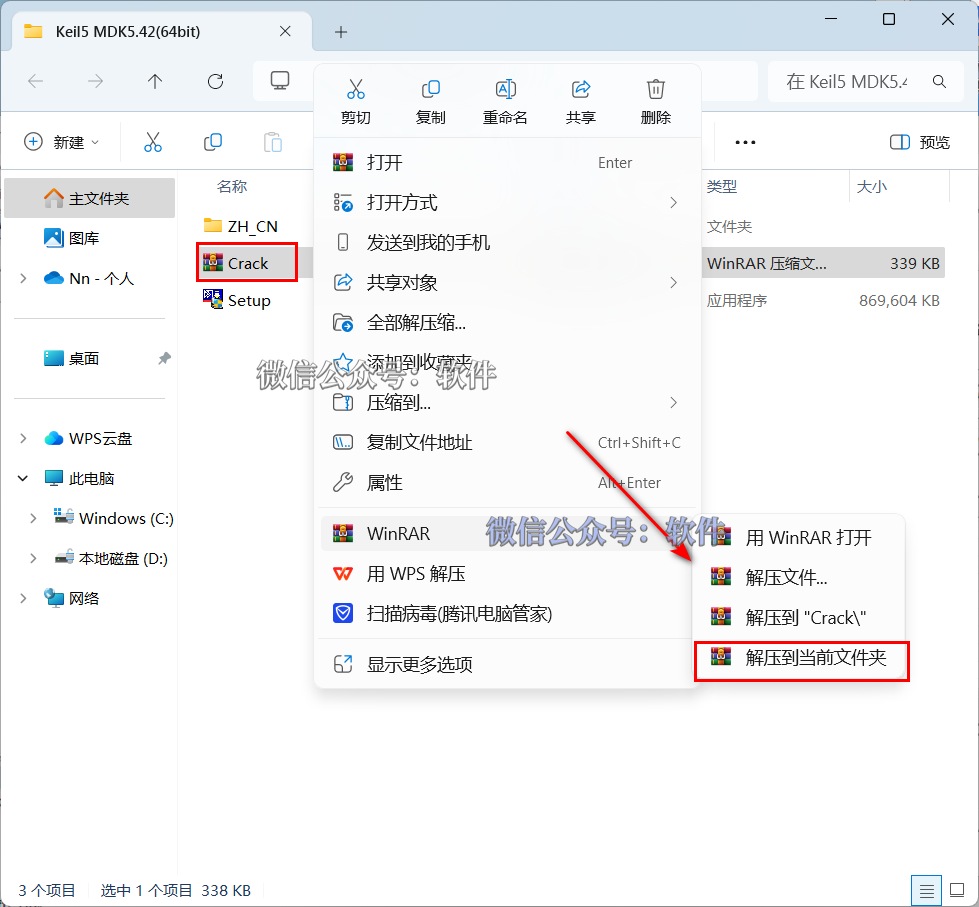Select Windows (C:) drive
The image size is (979, 907).
coord(113,518)
